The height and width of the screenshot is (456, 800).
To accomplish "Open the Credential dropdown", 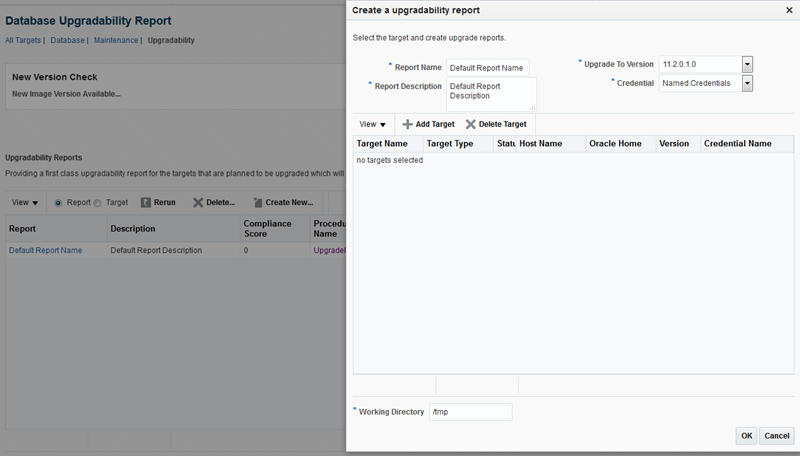I will tap(747, 83).
